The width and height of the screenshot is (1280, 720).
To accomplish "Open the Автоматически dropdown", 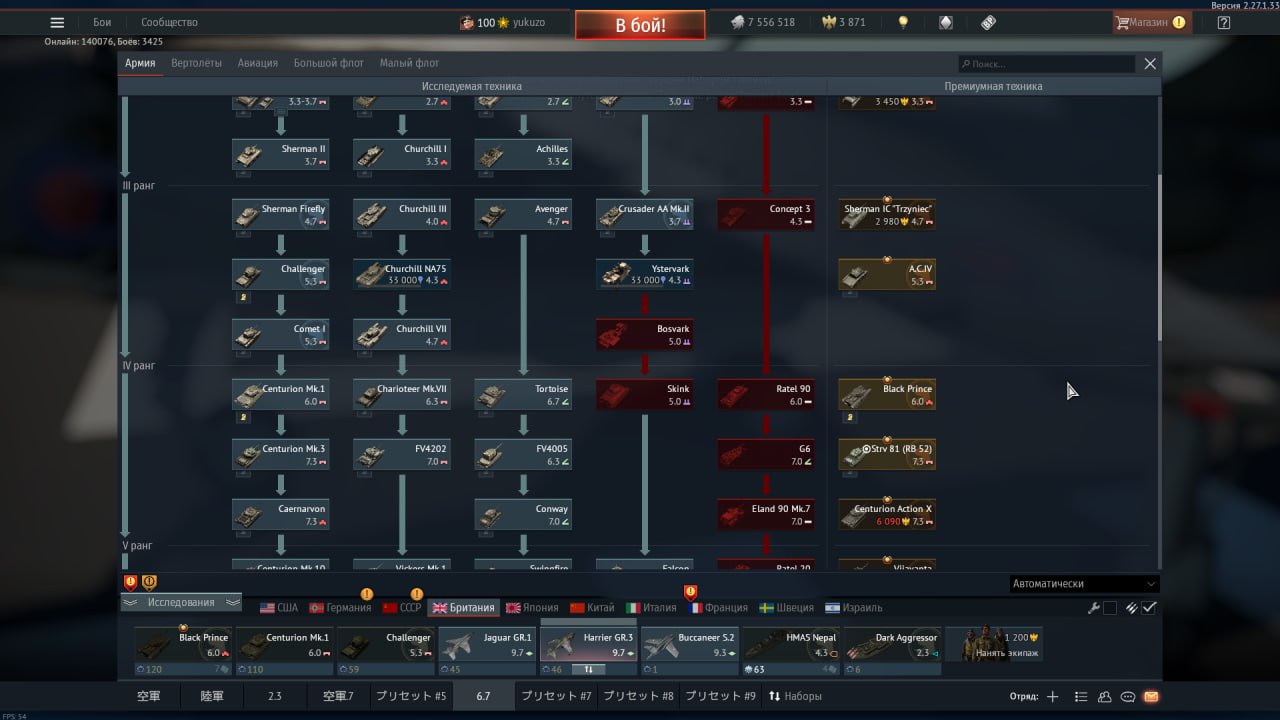I will (x=1084, y=584).
